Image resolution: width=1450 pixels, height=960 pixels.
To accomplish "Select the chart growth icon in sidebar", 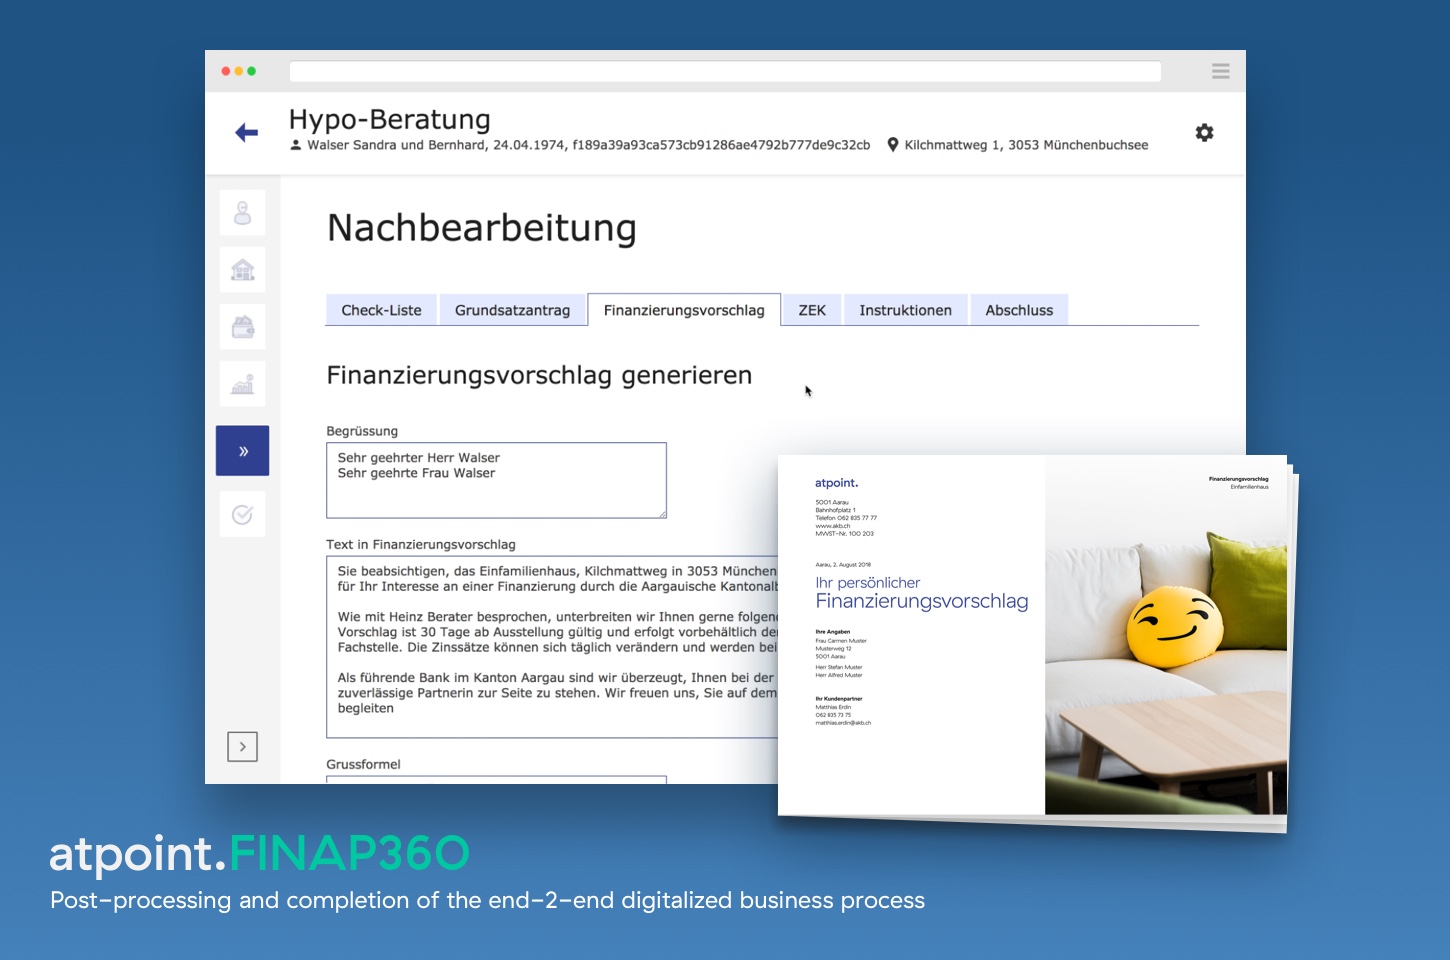I will 243,384.
